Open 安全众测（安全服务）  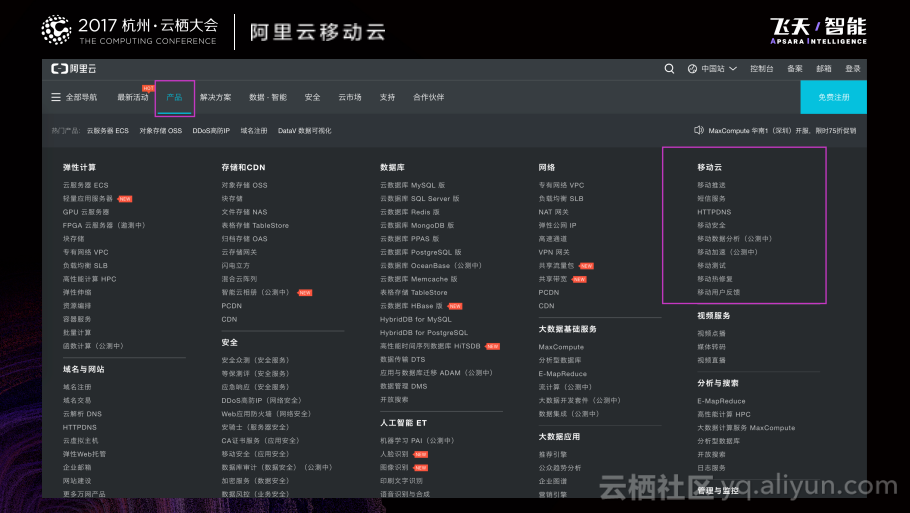(255, 360)
